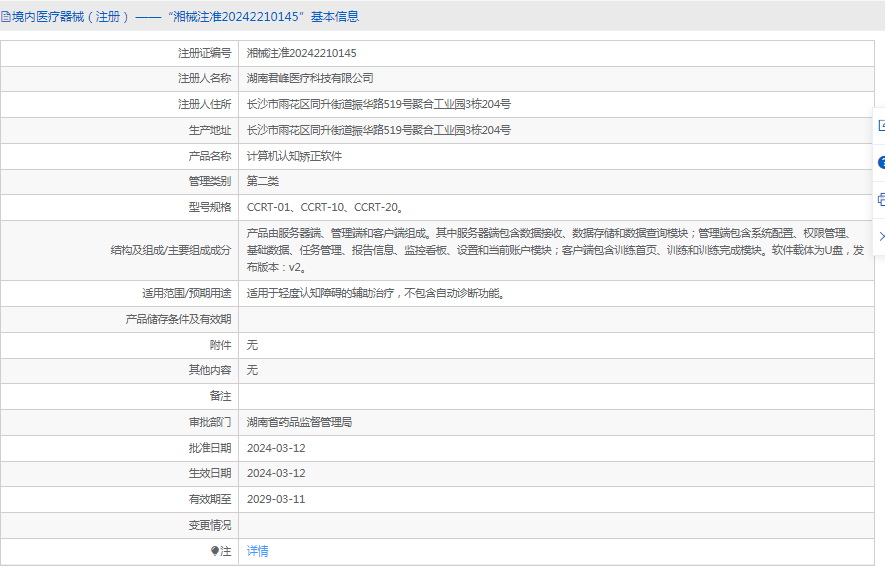Click the intended use text 适用于轻度认知障碍的辅助治疗
The width and height of the screenshot is (885, 575).
tap(376, 293)
